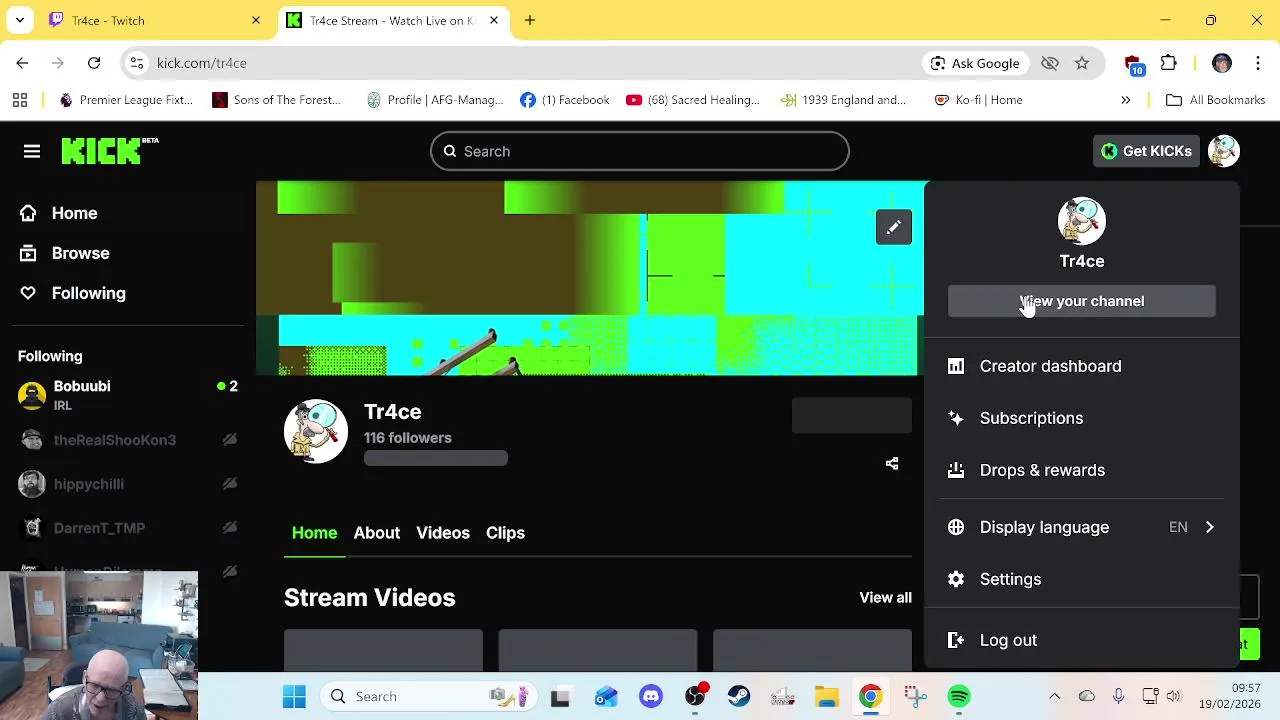Open DarrenT_TMP channel in sidebar
The image size is (1280, 720).
[128, 528]
